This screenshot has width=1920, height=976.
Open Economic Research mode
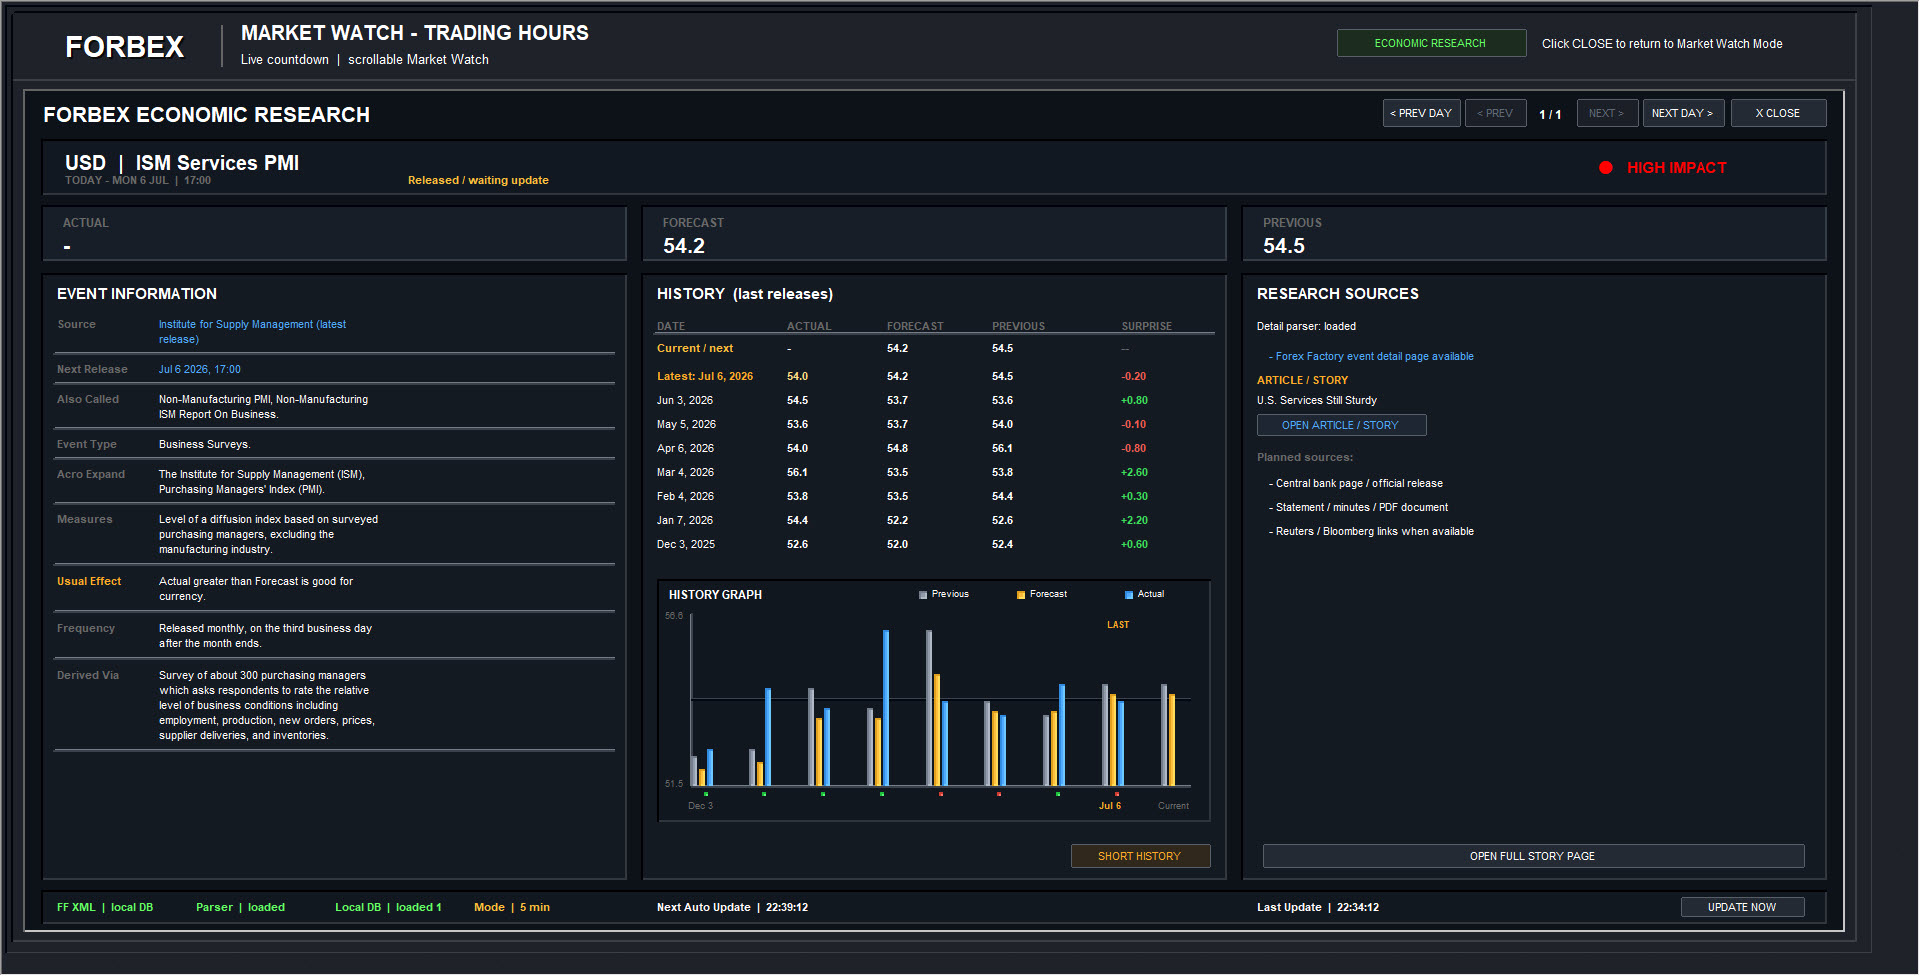[1431, 43]
